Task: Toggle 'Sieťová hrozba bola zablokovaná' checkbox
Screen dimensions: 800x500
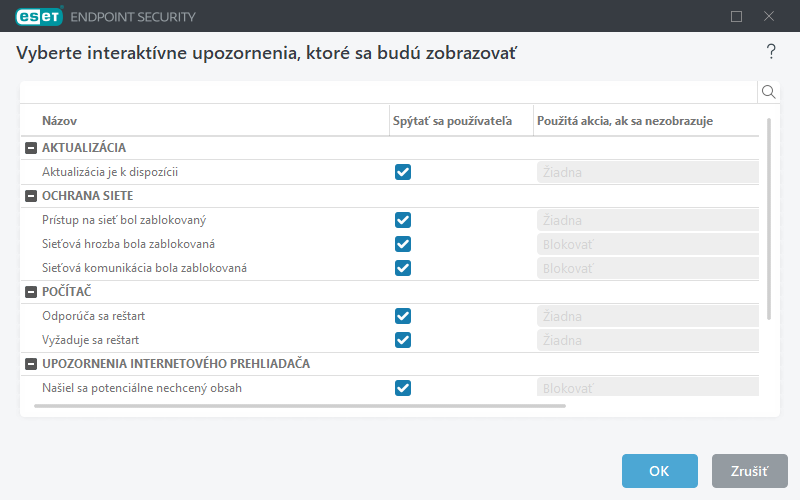Action: tap(403, 244)
